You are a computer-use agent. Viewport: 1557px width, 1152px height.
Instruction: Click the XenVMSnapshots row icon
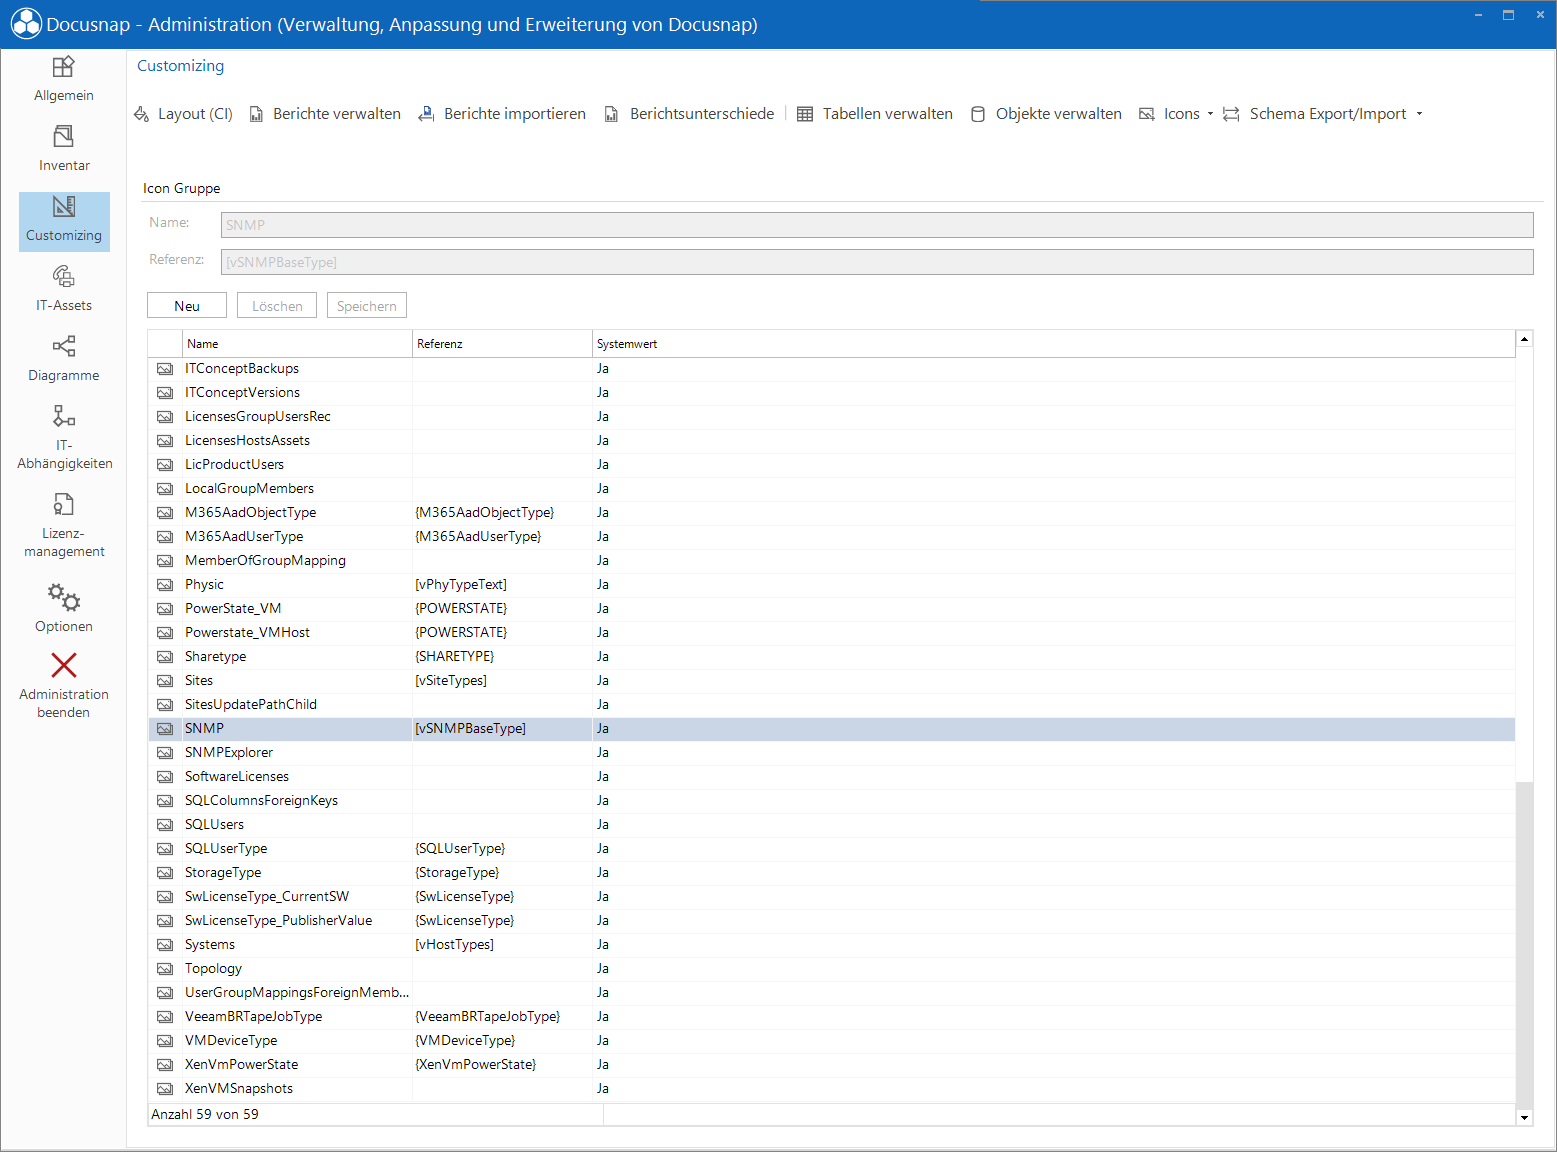click(165, 1089)
